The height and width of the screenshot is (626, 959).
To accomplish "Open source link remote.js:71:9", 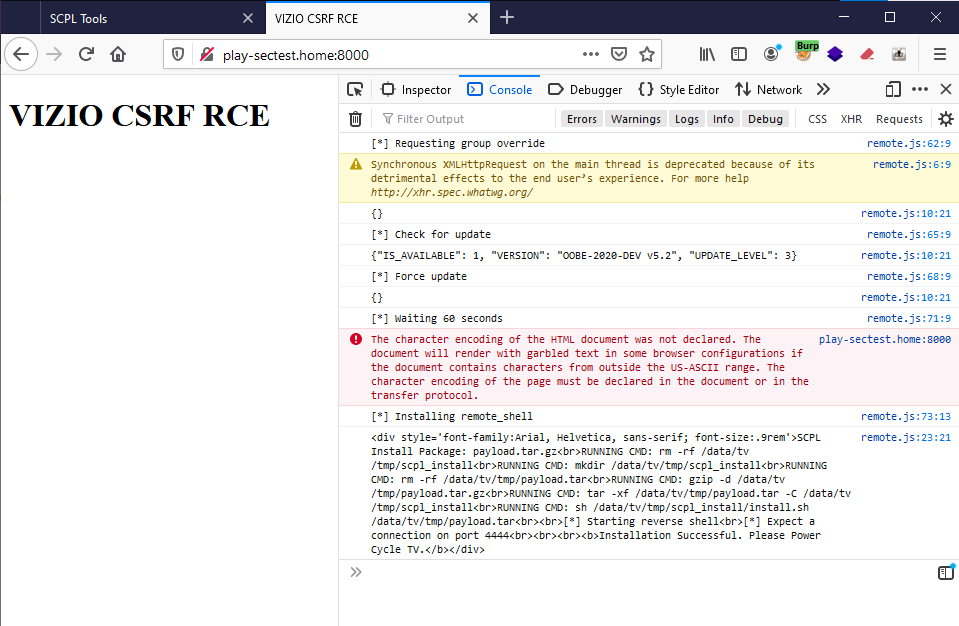I will 909,318.
